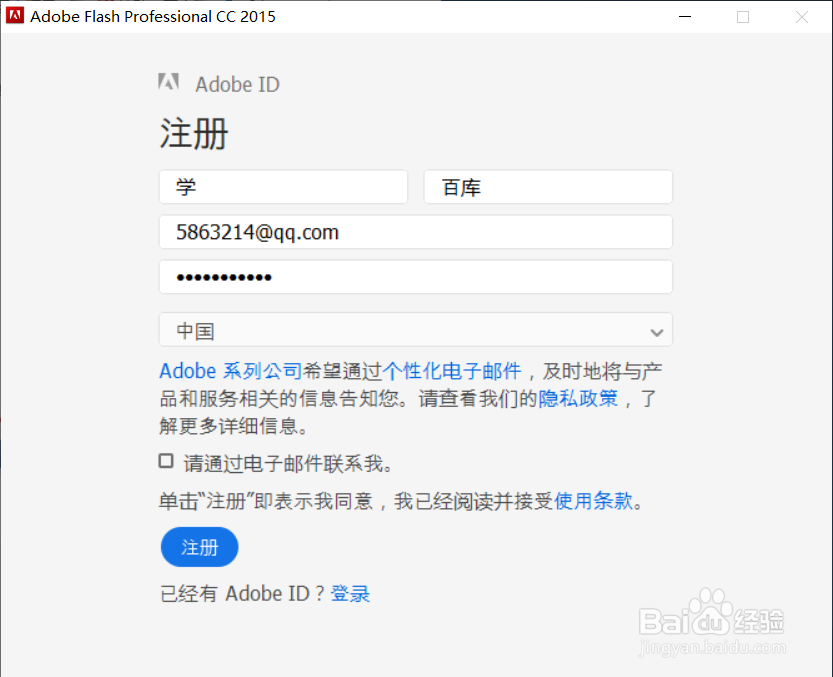The image size is (833, 677).
Task: Minimize the Adobe Flash Professional window
Action: [x=685, y=16]
